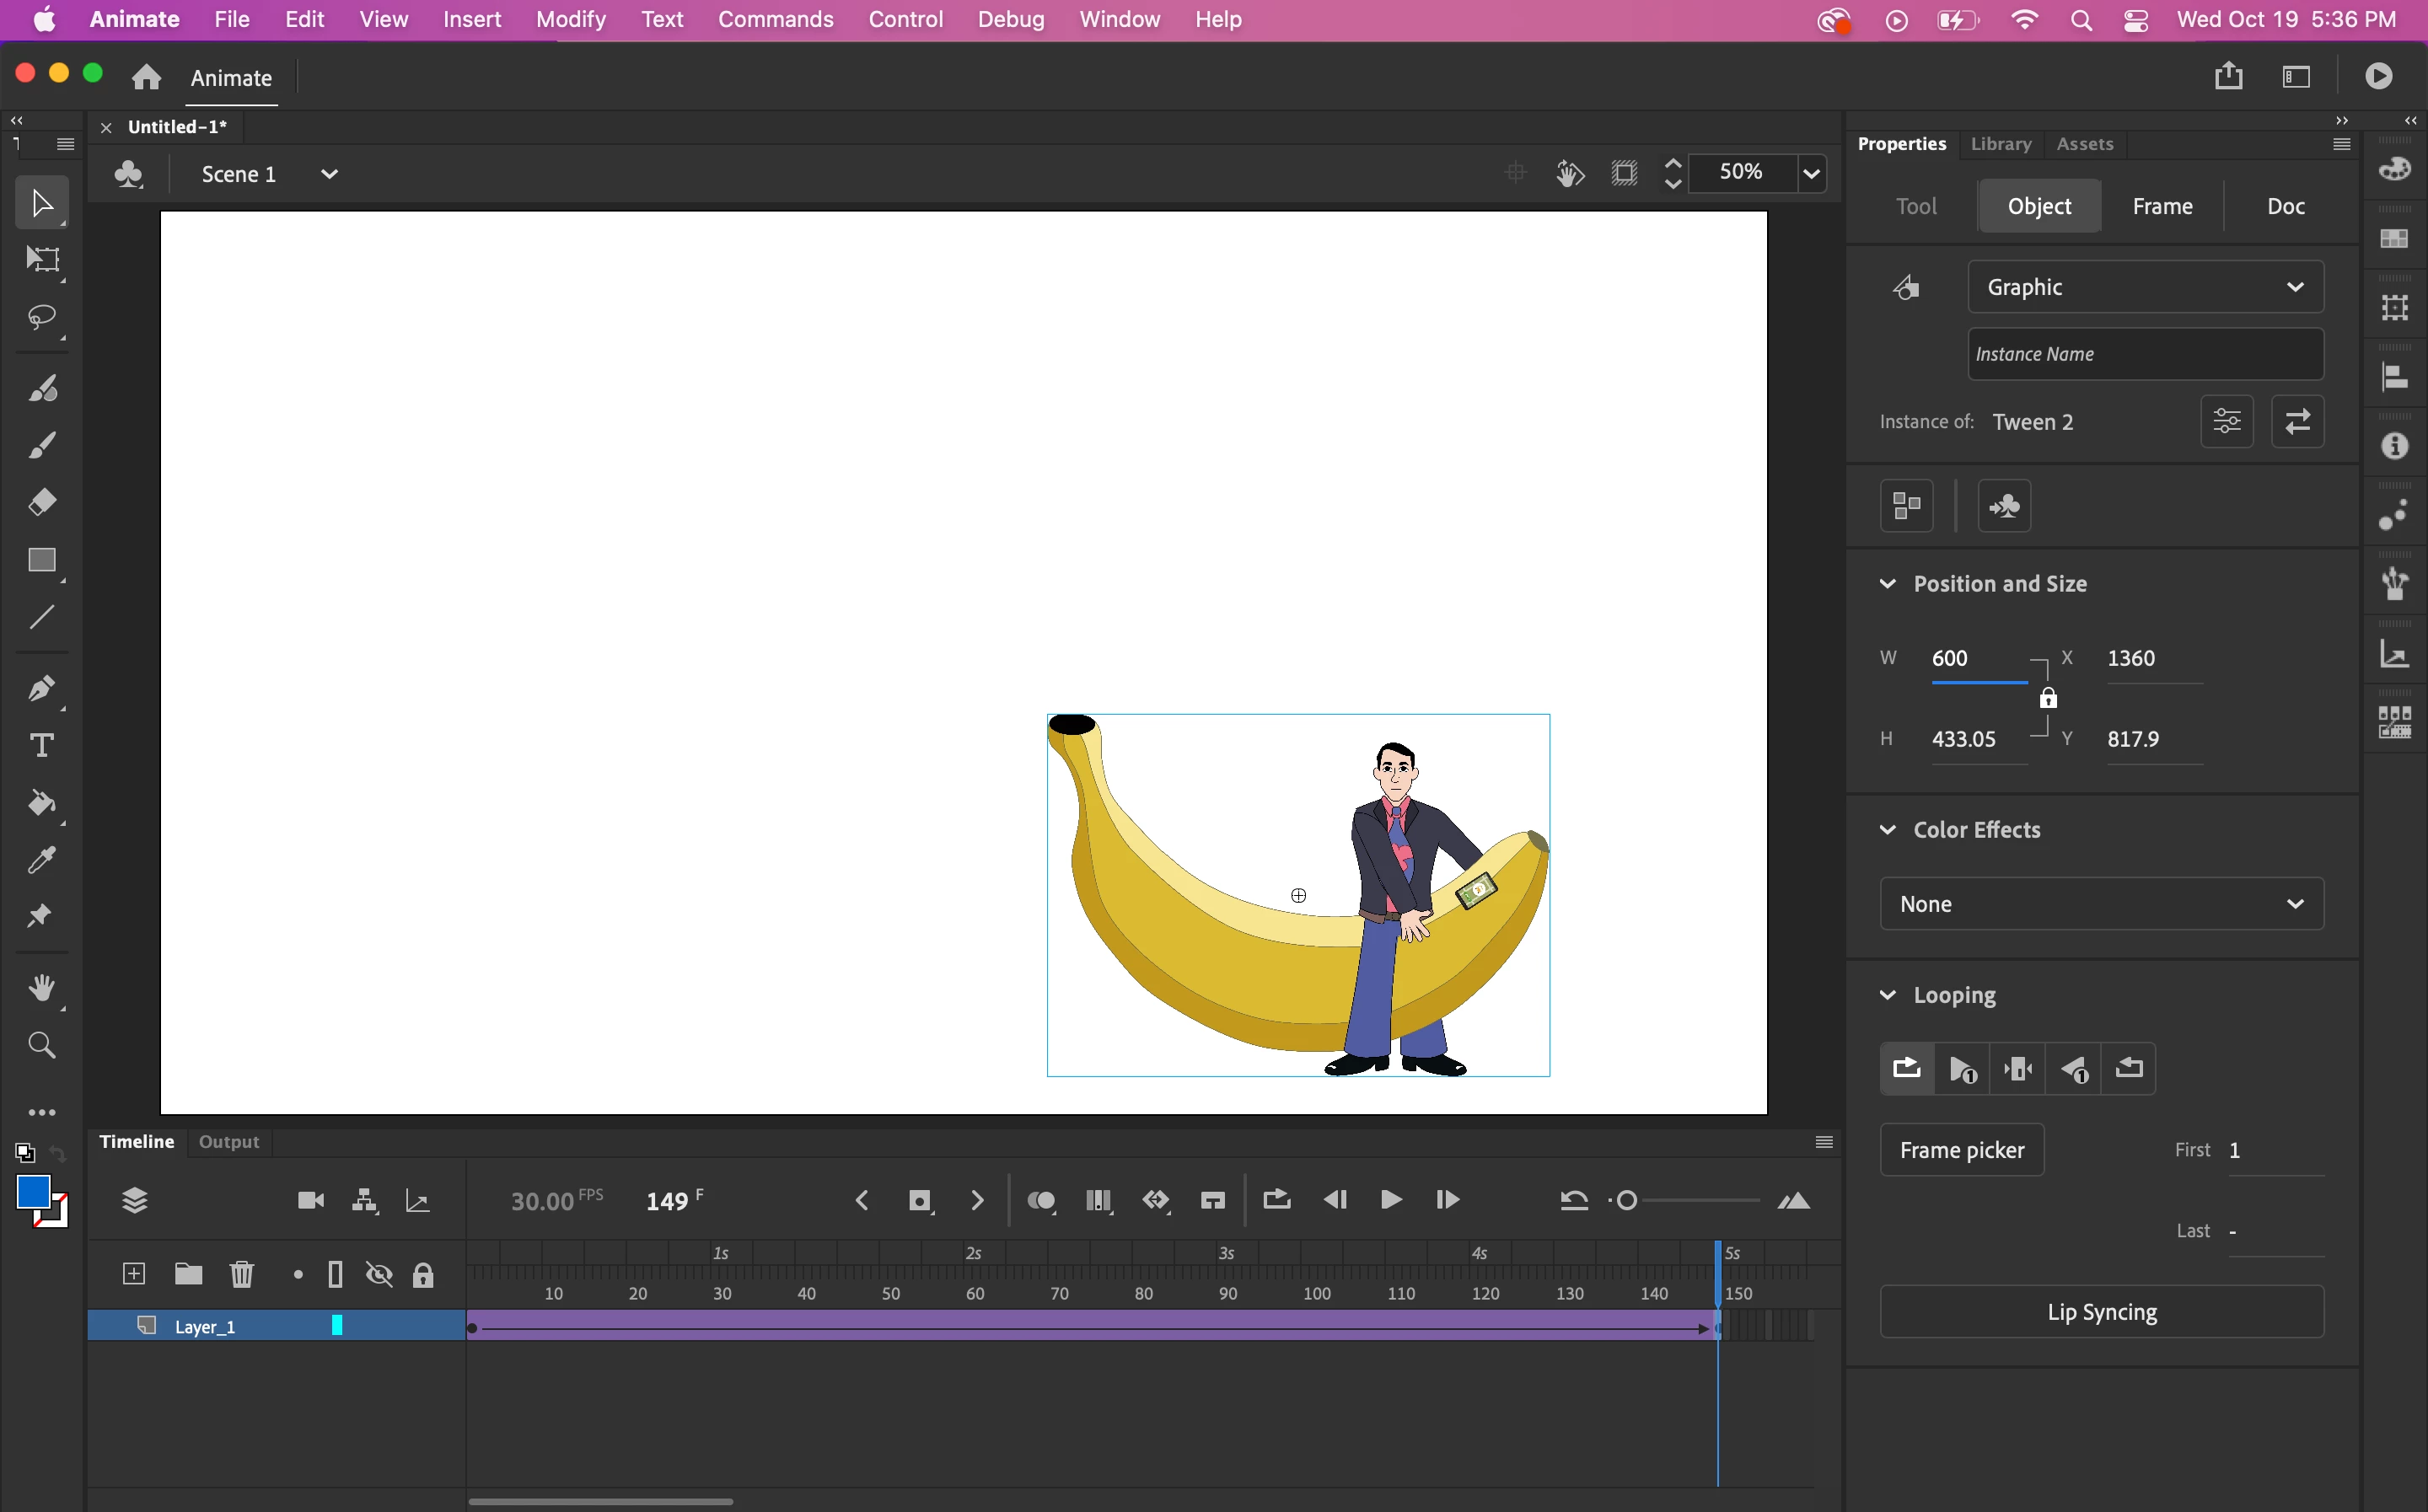The image size is (2428, 1512).
Task: Select the Lasso tool
Action: coord(41,318)
